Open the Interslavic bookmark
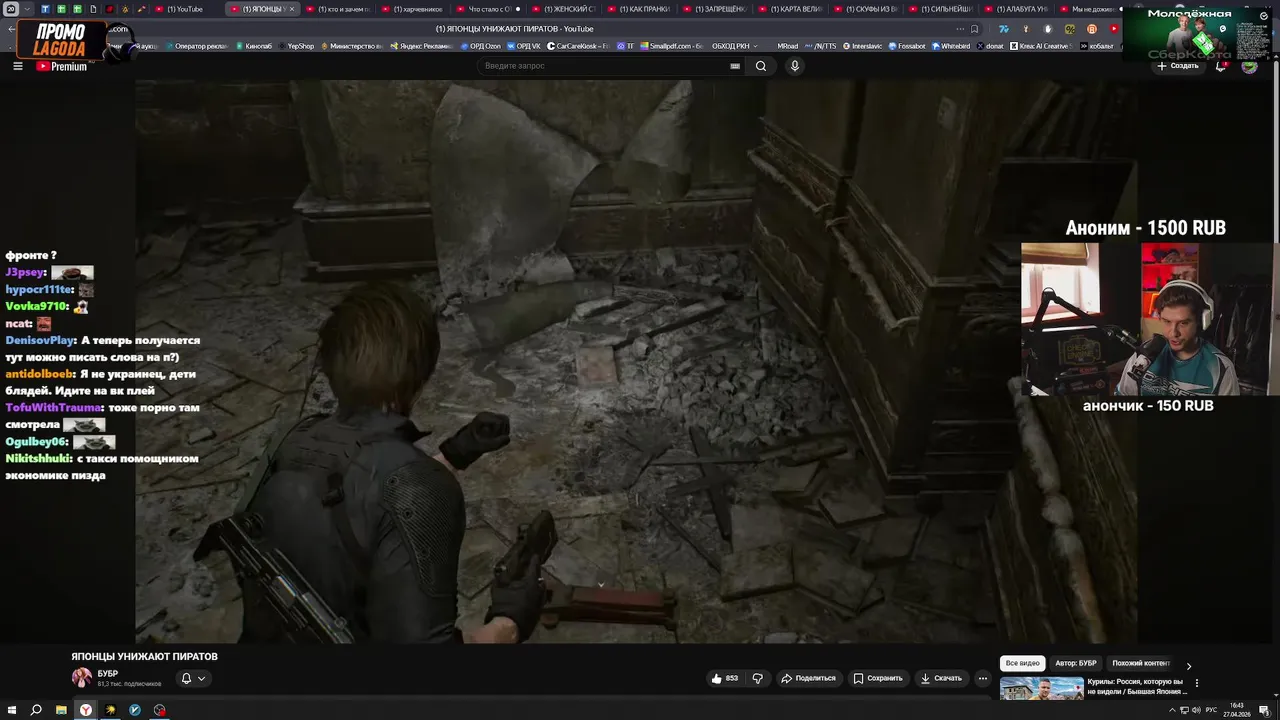The height and width of the screenshot is (720, 1280). 863,46
